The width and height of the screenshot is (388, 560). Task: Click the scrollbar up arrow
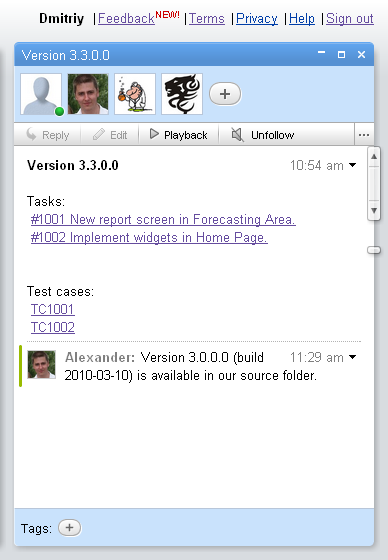374,156
